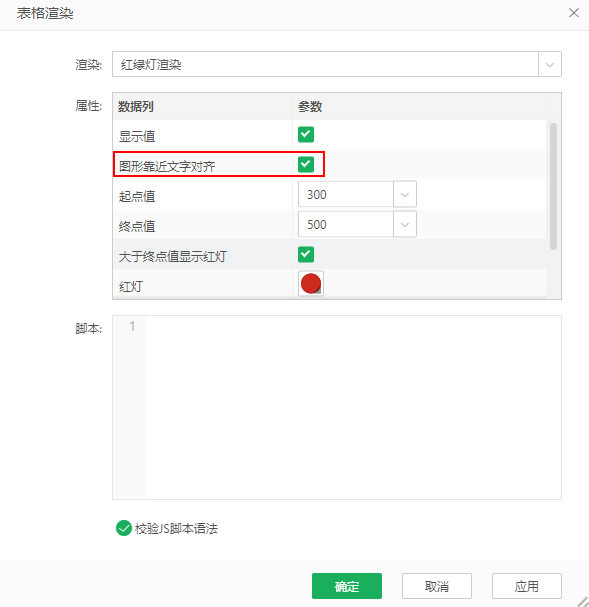The image size is (589, 607).
Task: Click the green 校验JS脚本语法 check icon
Action: point(124,528)
